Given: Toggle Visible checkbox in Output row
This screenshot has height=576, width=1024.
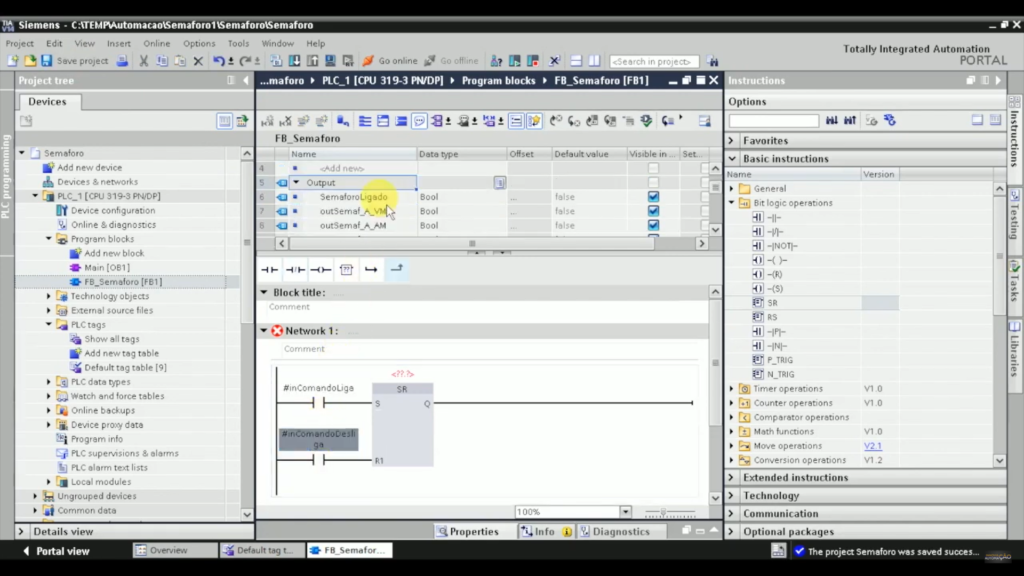Looking at the screenshot, I should [x=653, y=182].
